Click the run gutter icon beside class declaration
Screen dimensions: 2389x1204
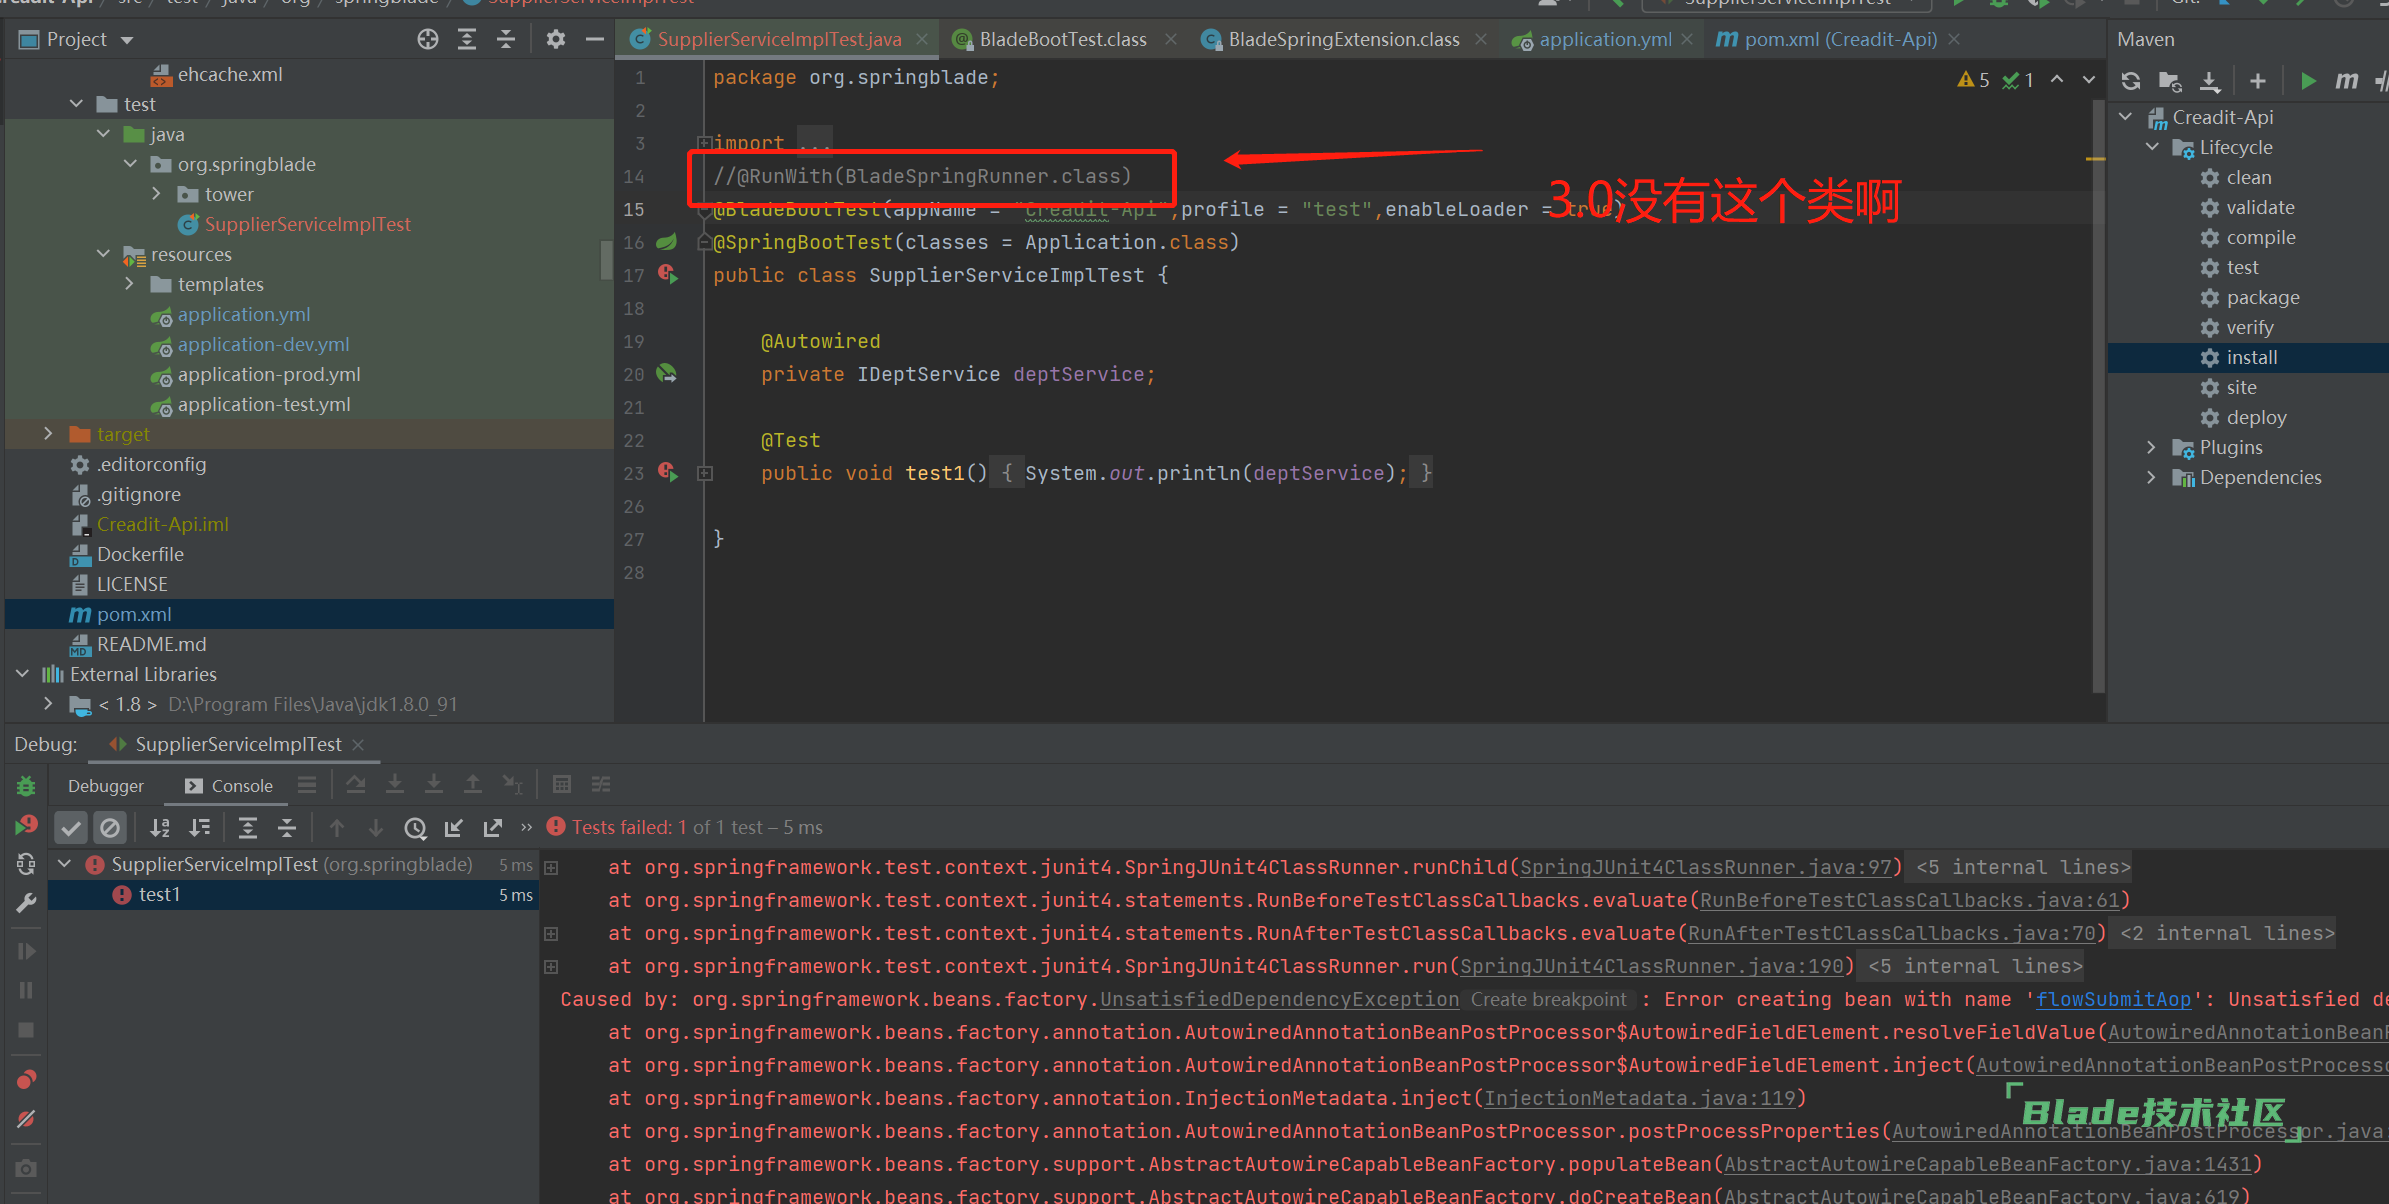(x=668, y=274)
